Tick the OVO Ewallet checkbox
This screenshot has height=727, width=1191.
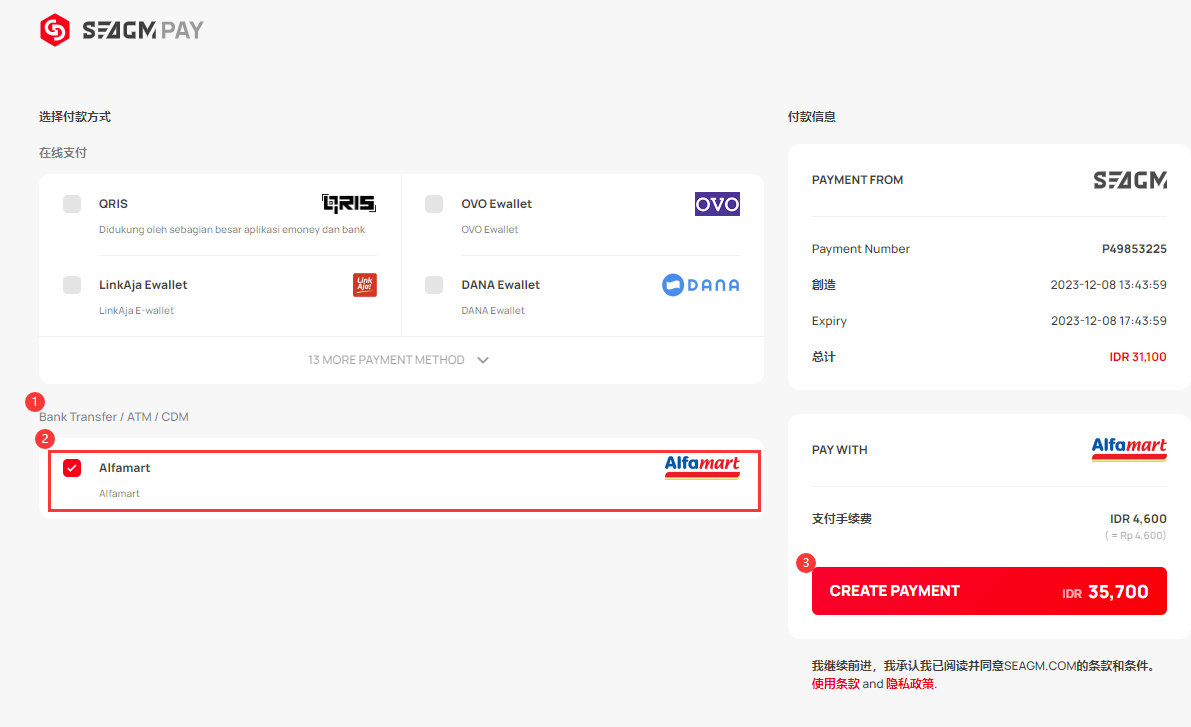434,204
